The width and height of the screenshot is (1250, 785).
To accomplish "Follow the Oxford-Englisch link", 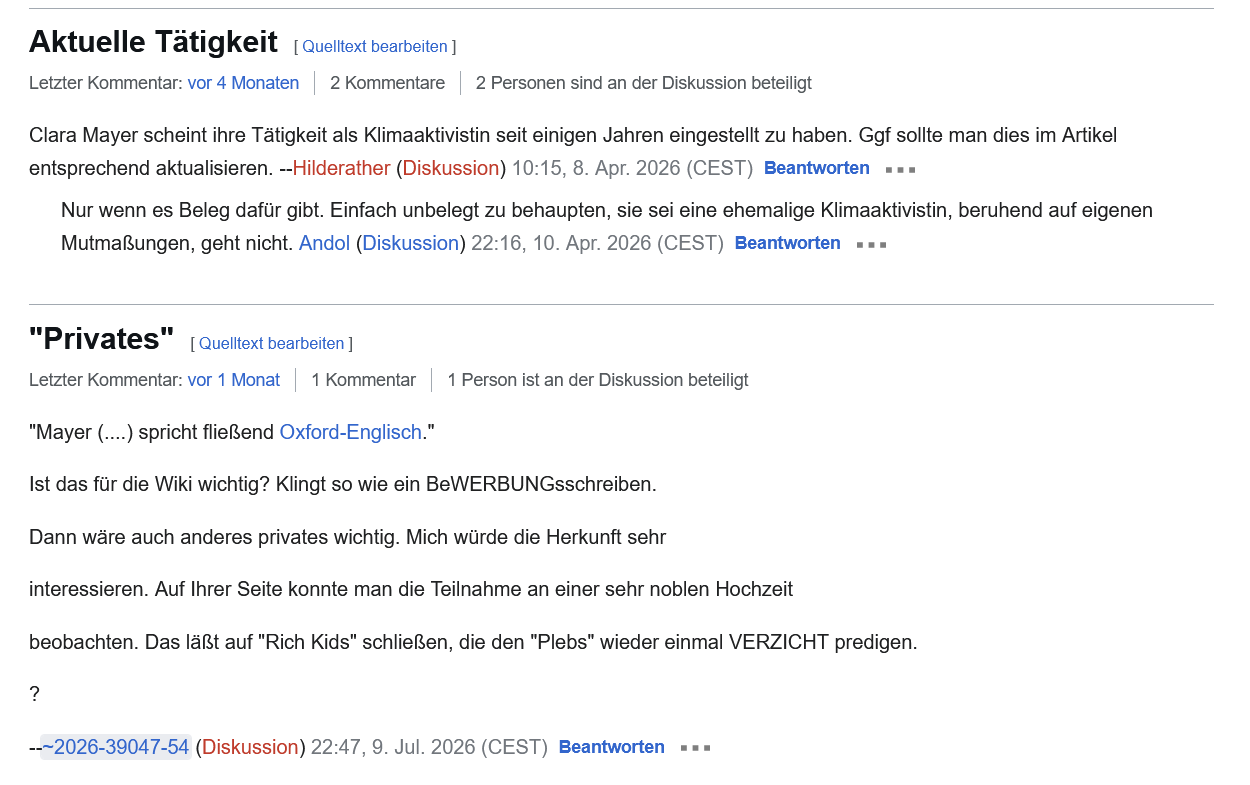I will point(350,433).
